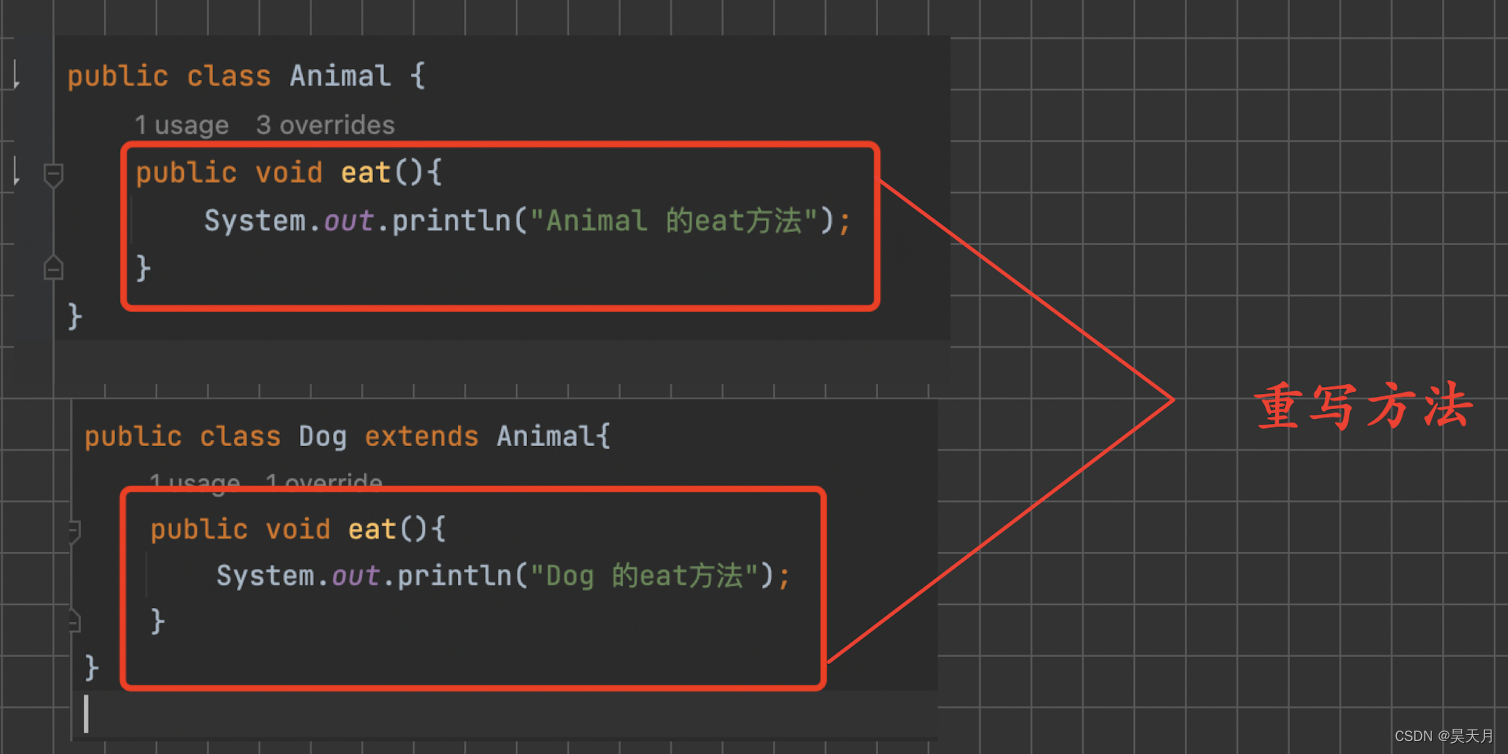
Task: Click 'extends' keyword in Dog declaration
Action: (x=421, y=436)
